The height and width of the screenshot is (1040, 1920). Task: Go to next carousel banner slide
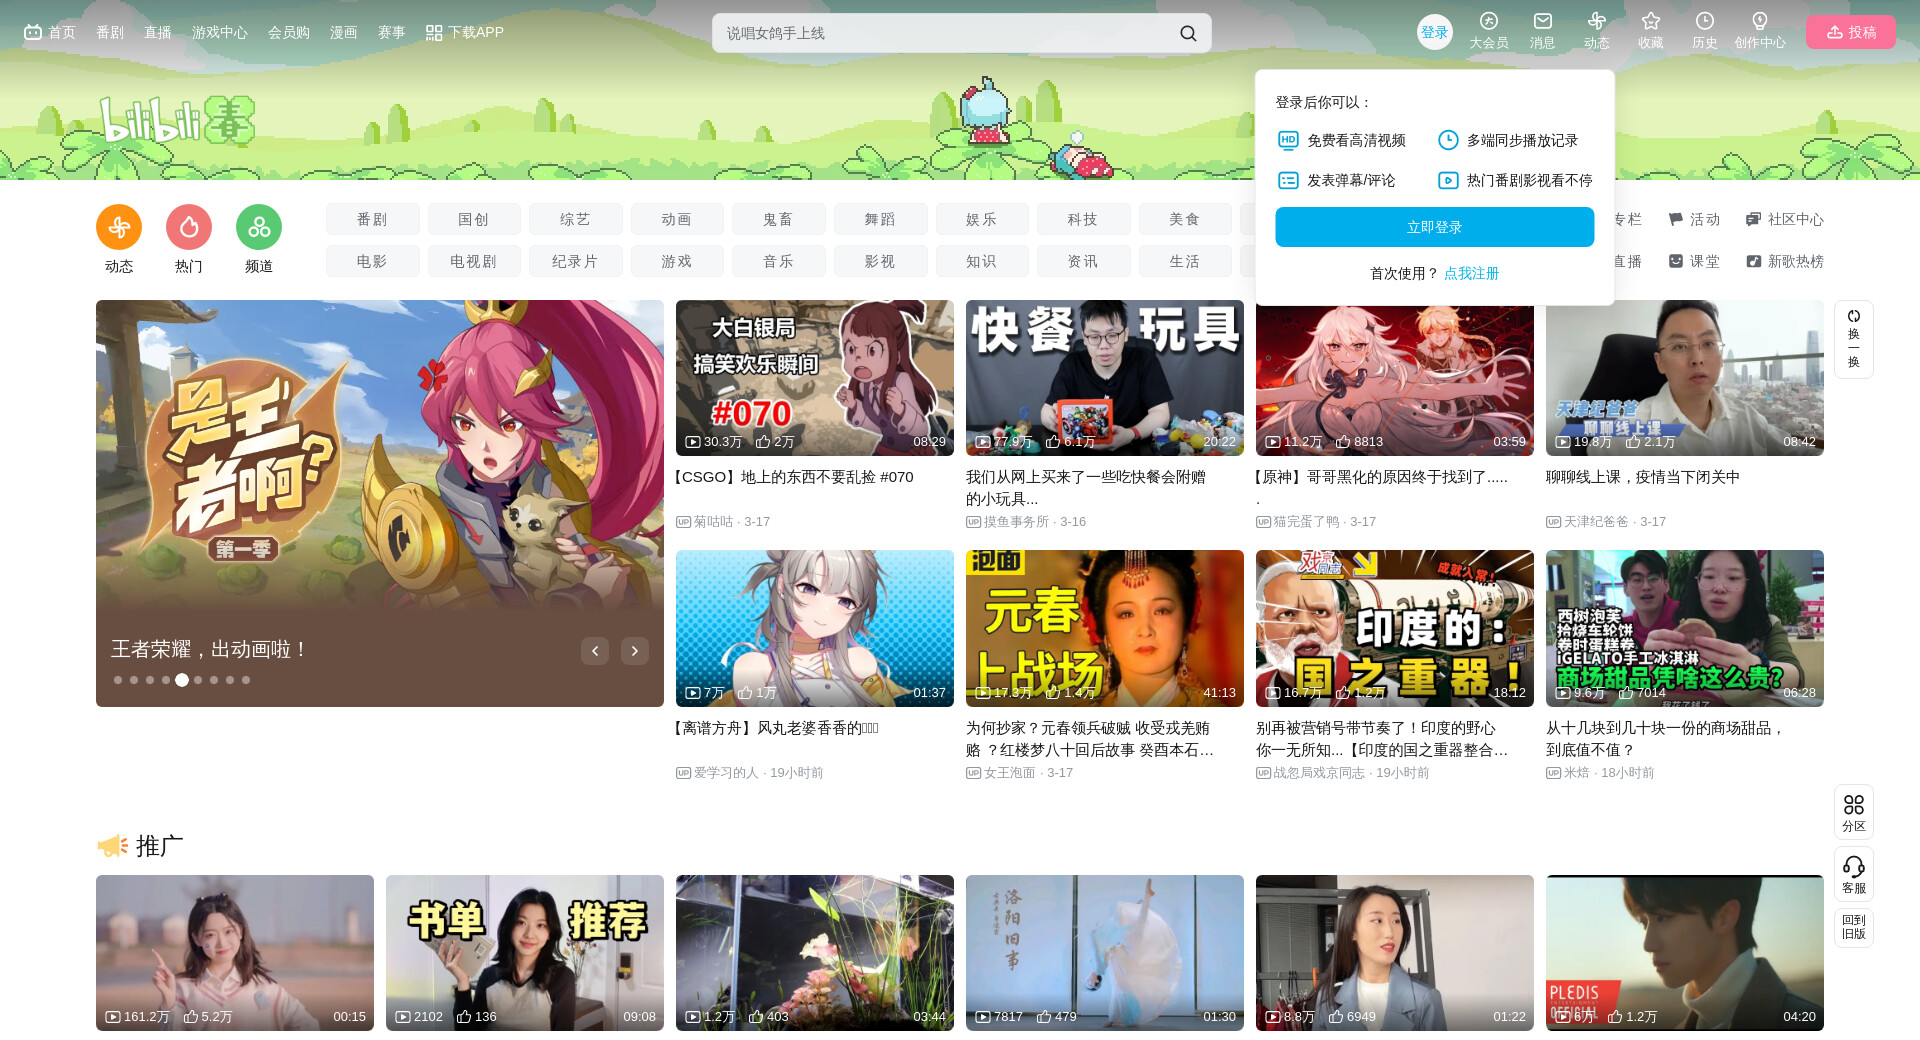pyautogui.click(x=634, y=651)
